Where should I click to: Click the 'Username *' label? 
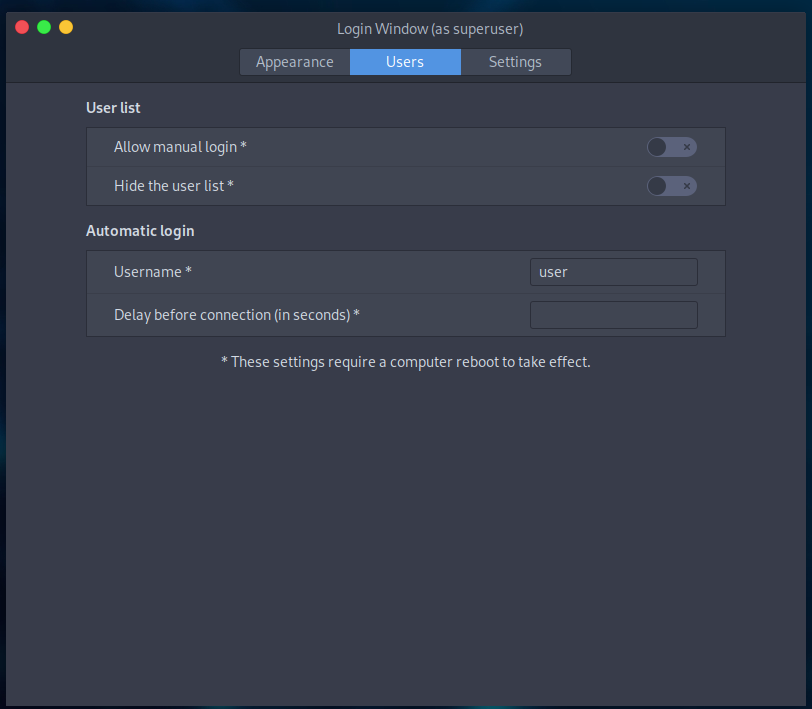pyautogui.click(x=152, y=272)
